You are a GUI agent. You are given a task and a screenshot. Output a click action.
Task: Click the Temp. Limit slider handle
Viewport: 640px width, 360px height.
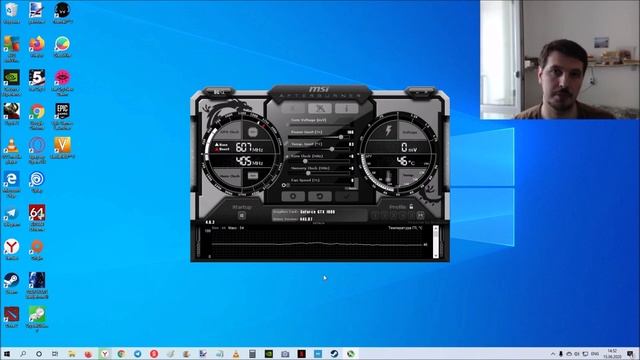[x=332, y=149]
